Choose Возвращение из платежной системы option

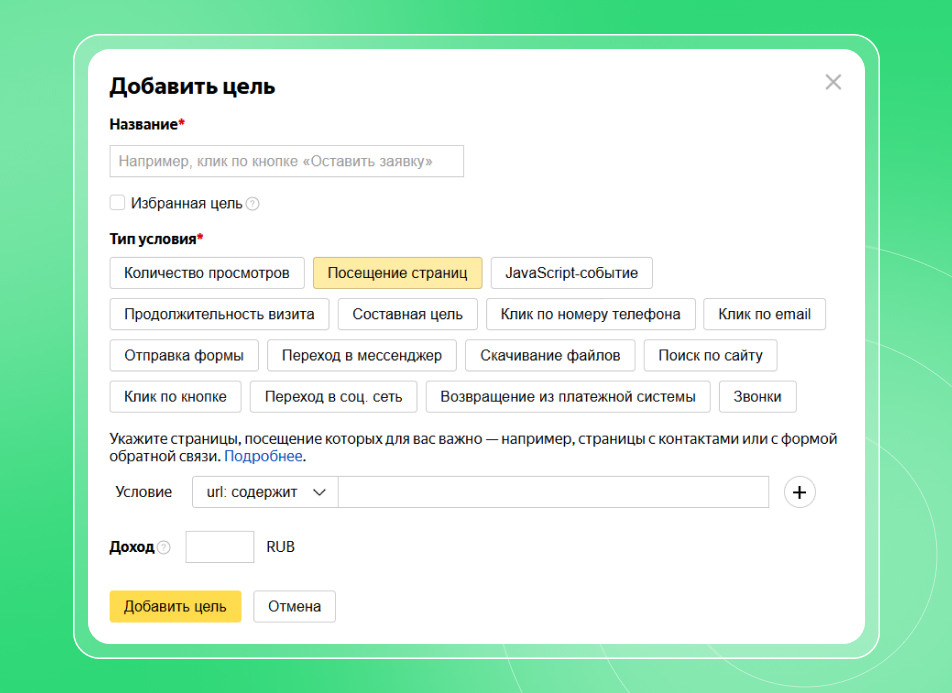568,397
